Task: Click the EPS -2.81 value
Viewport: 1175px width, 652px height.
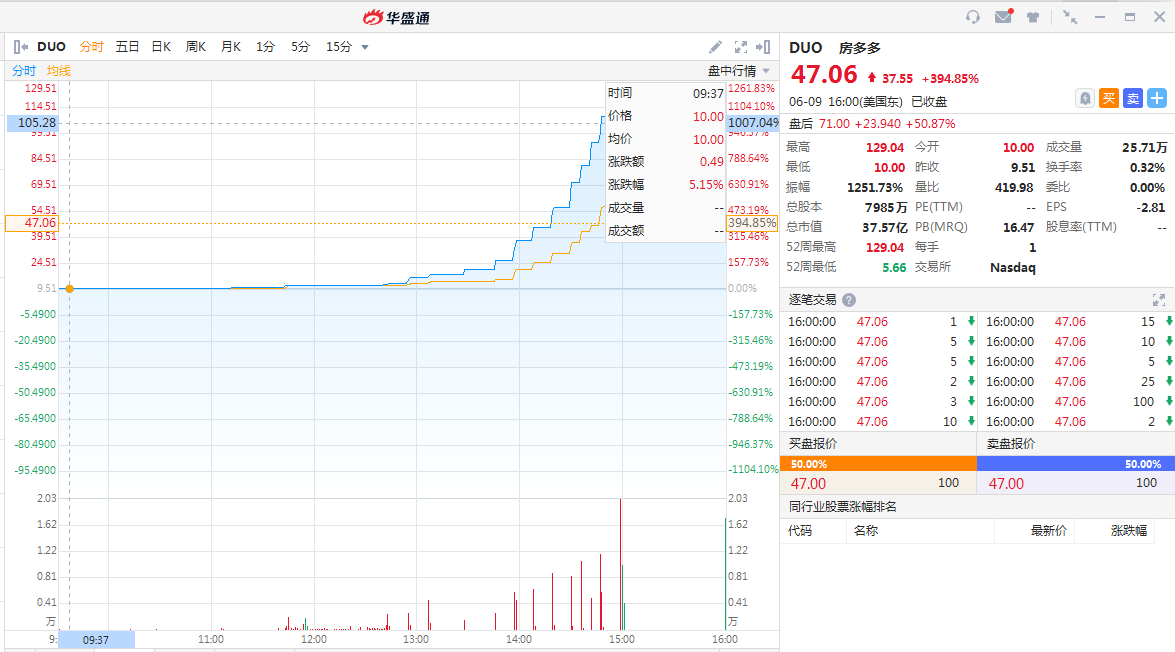Action: (x=1152, y=208)
